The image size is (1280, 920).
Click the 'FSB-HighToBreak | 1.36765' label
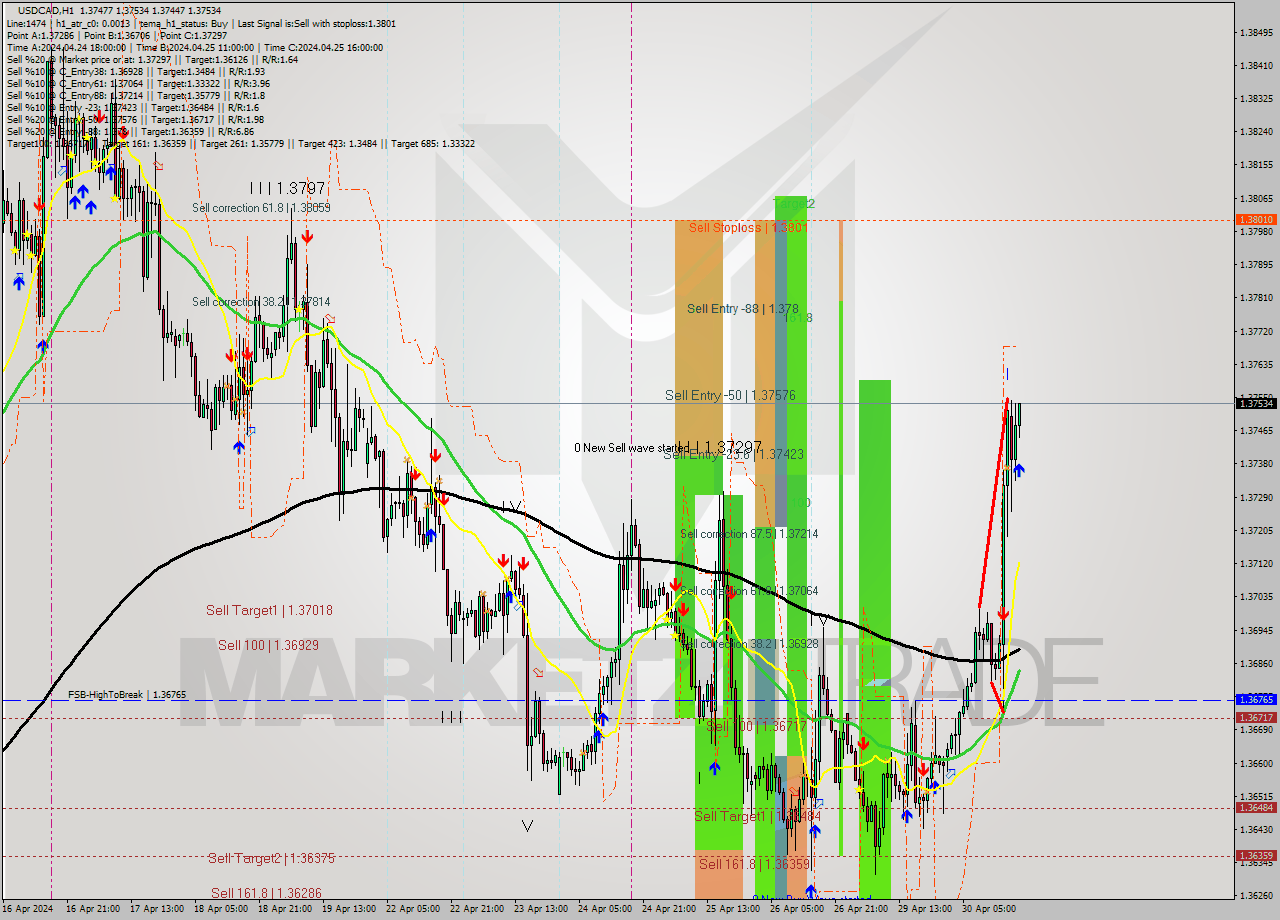(x=127, y=694)
